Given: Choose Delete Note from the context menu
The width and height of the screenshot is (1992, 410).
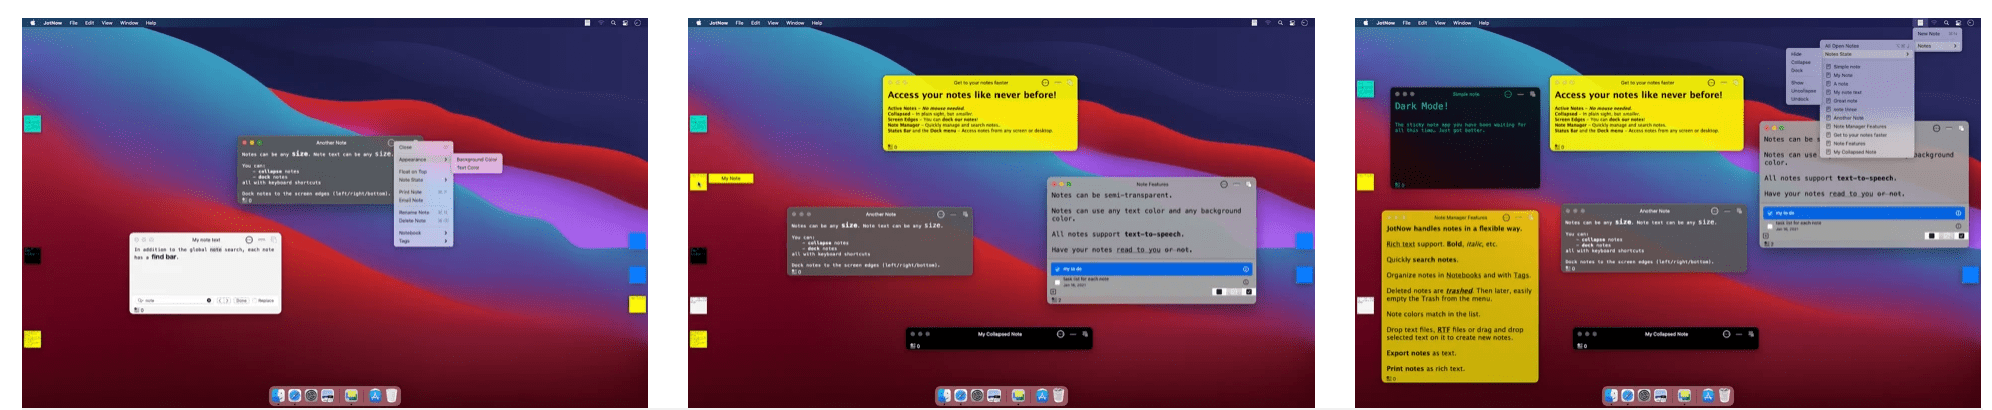Looking at the screenshot, I should 413,221.
